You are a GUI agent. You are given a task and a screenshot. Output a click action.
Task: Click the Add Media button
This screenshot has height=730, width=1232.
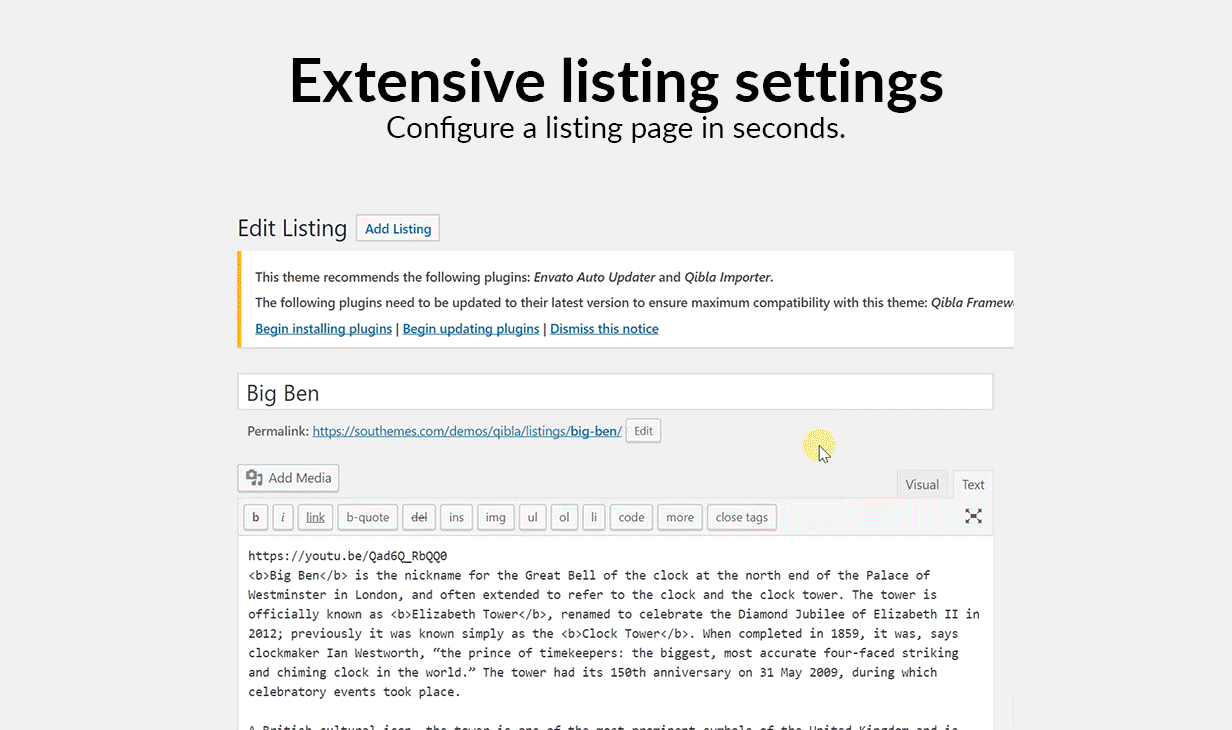tap(288, 478)
